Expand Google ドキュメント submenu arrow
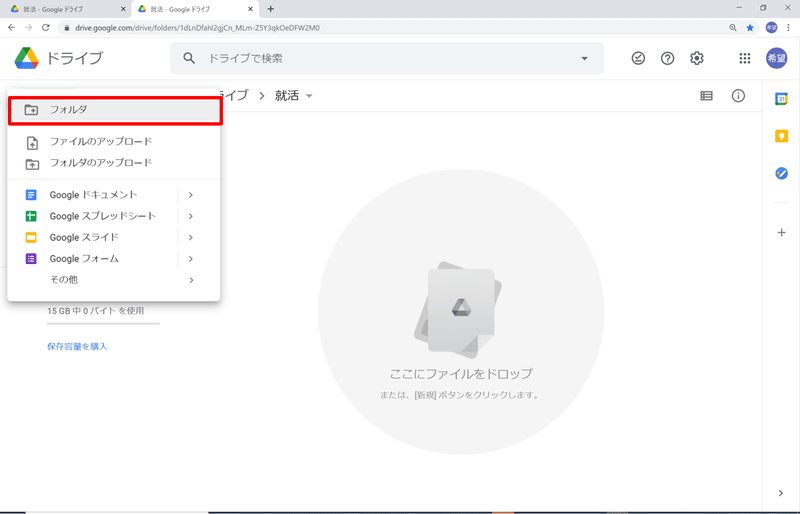 190,195
